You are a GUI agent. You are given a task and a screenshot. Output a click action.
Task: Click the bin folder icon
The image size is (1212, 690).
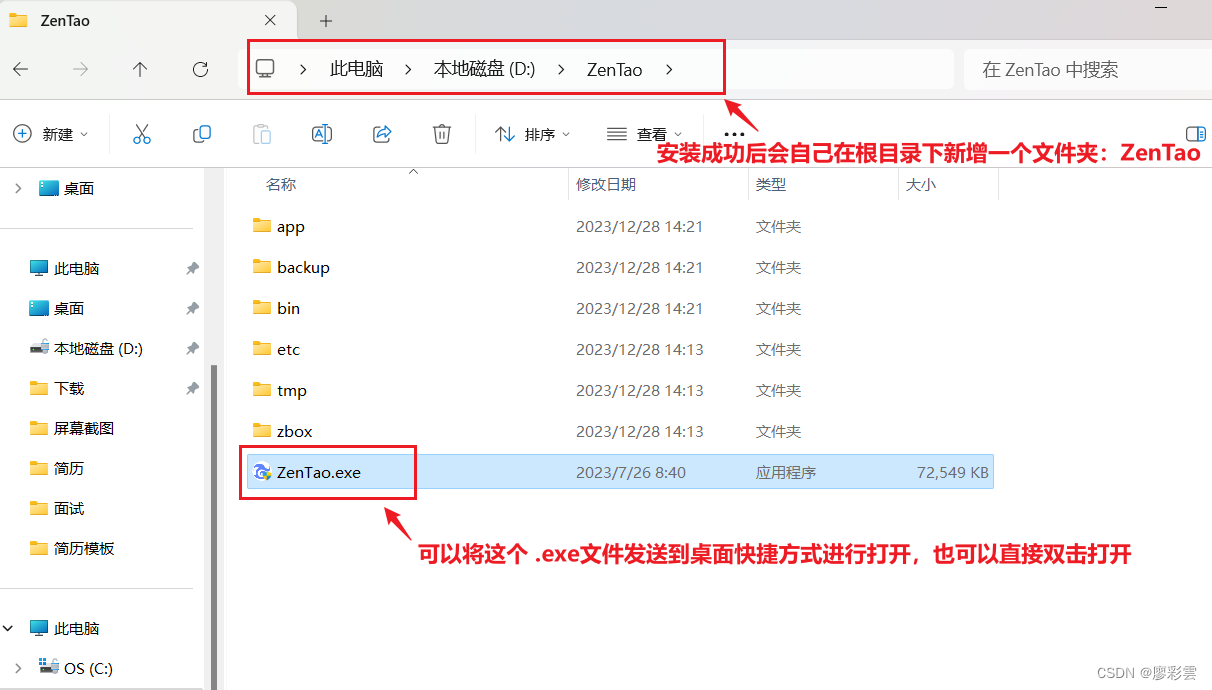[x=262, y=308]
